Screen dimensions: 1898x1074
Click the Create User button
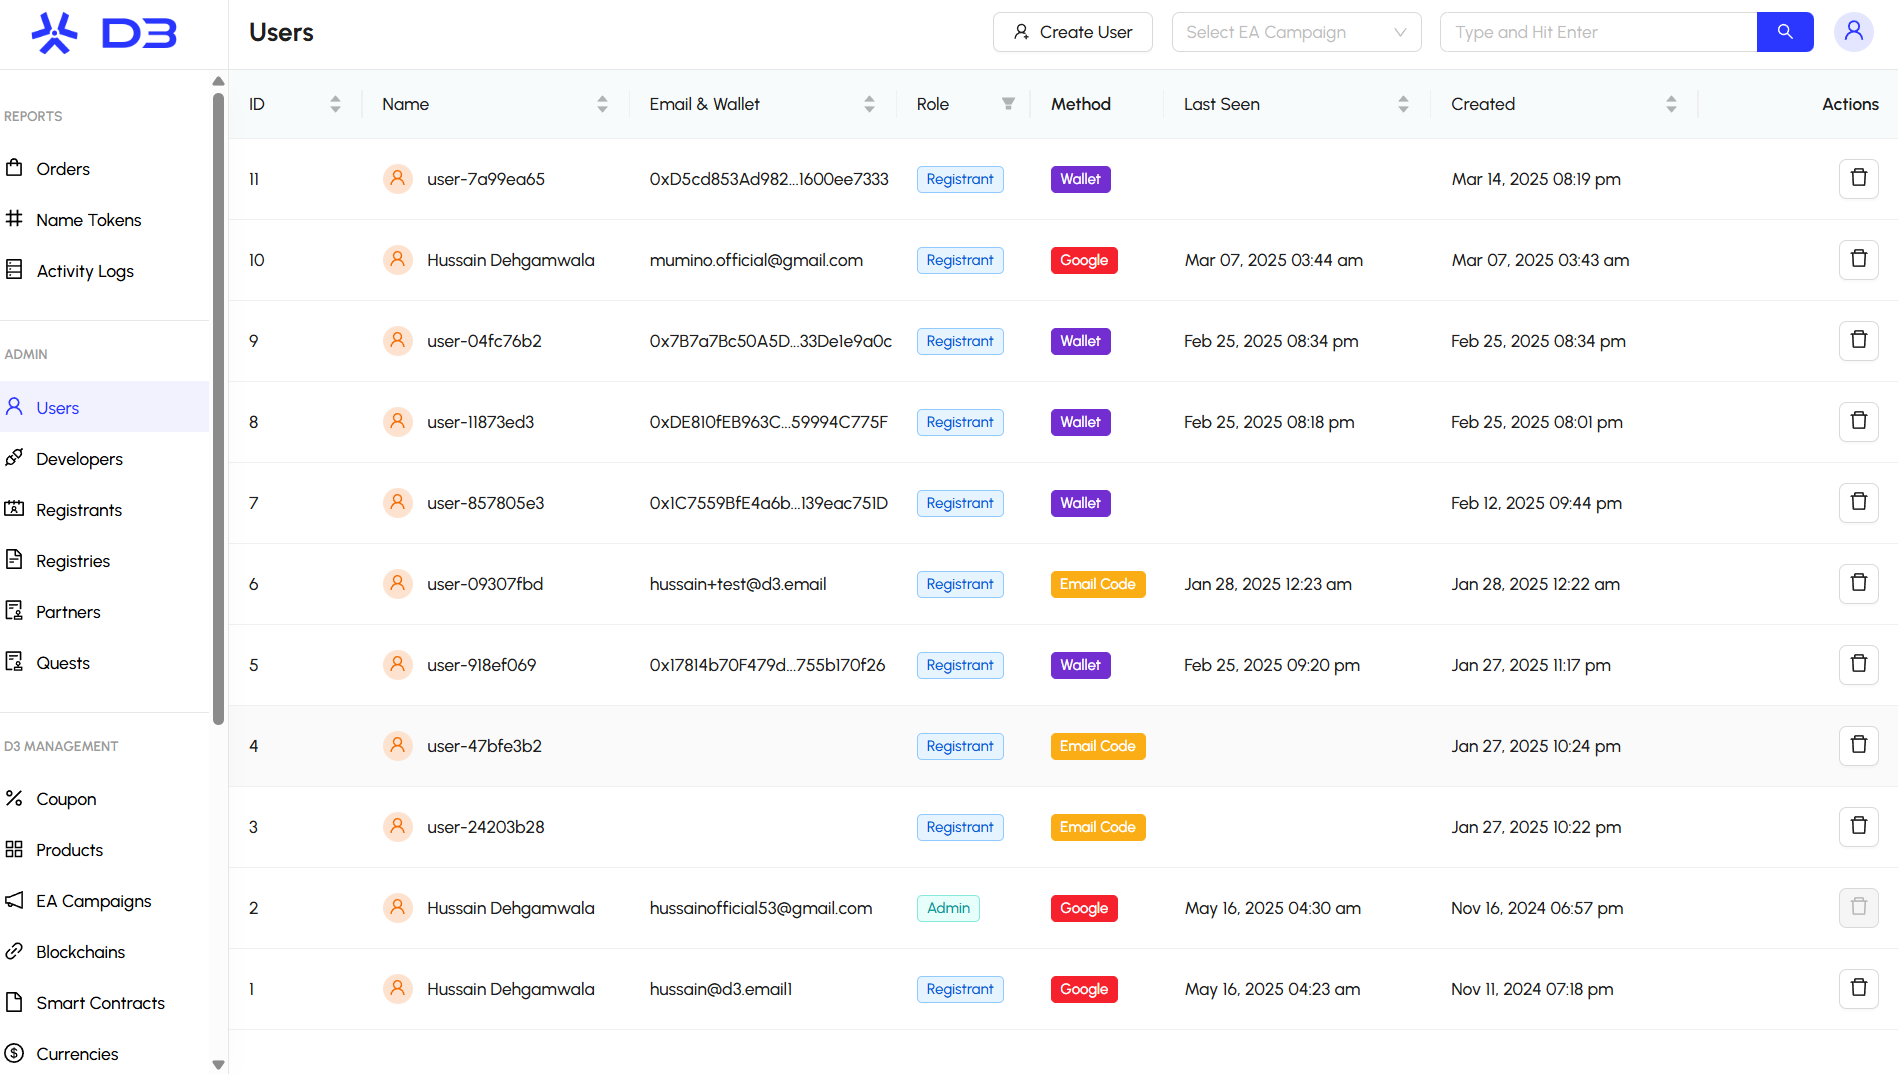coord(1072,32)
